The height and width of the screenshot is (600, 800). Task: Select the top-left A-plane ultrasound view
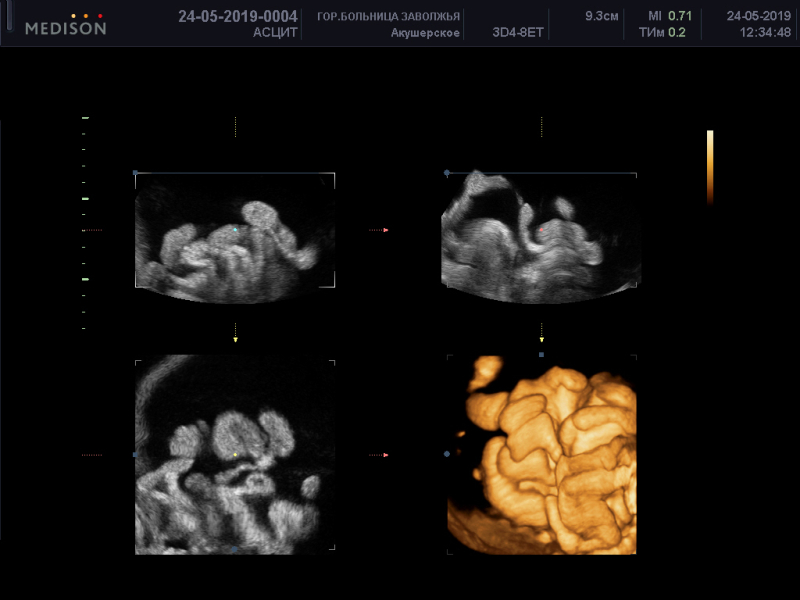pyautogui.click(x=235, y=238)
